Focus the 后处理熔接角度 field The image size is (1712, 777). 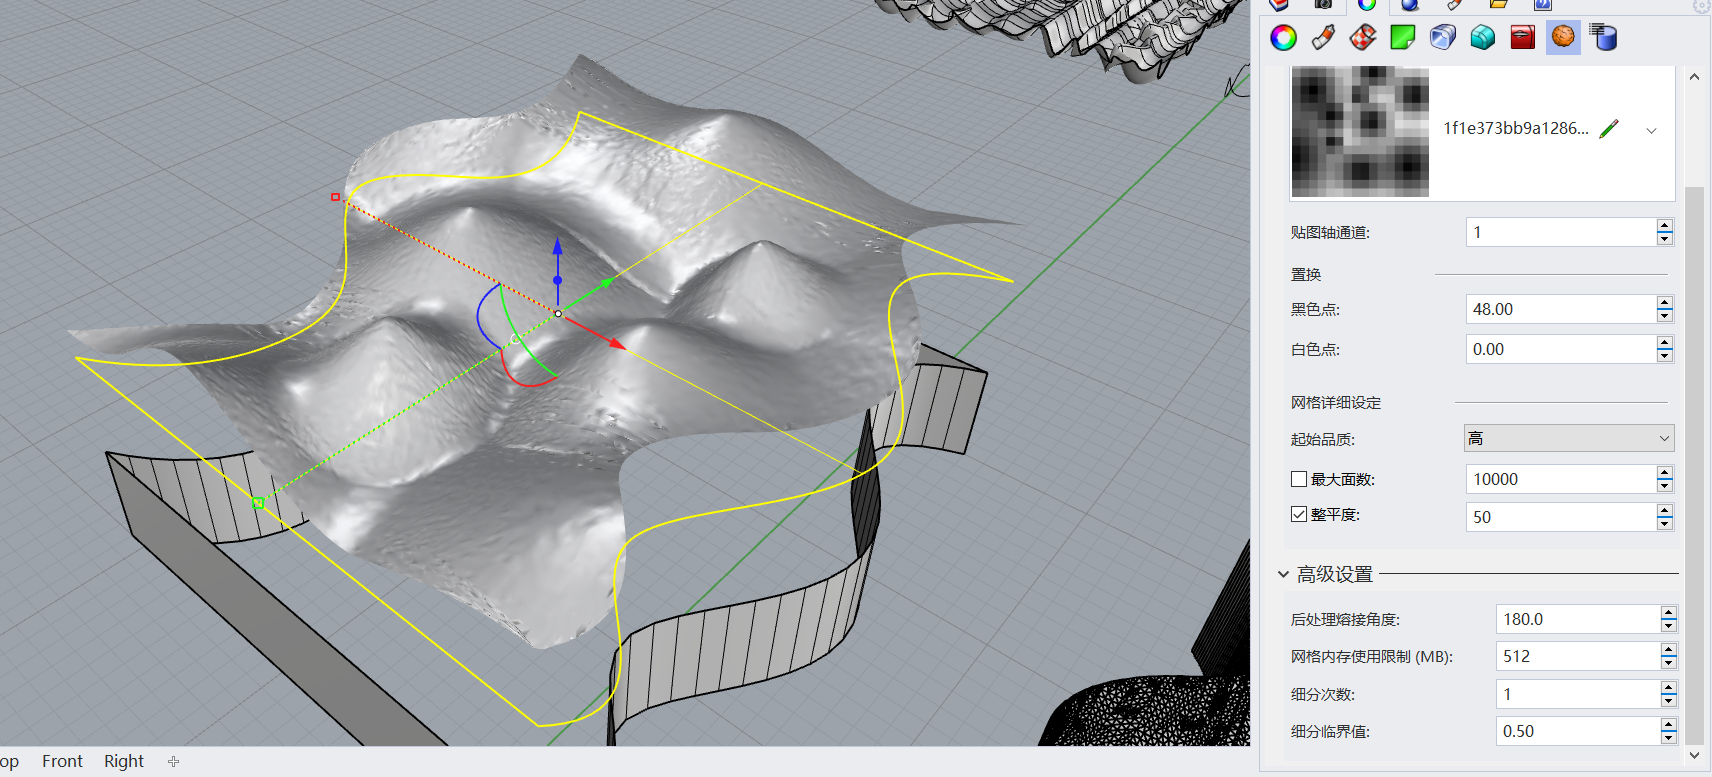(x=1578, y=619)
